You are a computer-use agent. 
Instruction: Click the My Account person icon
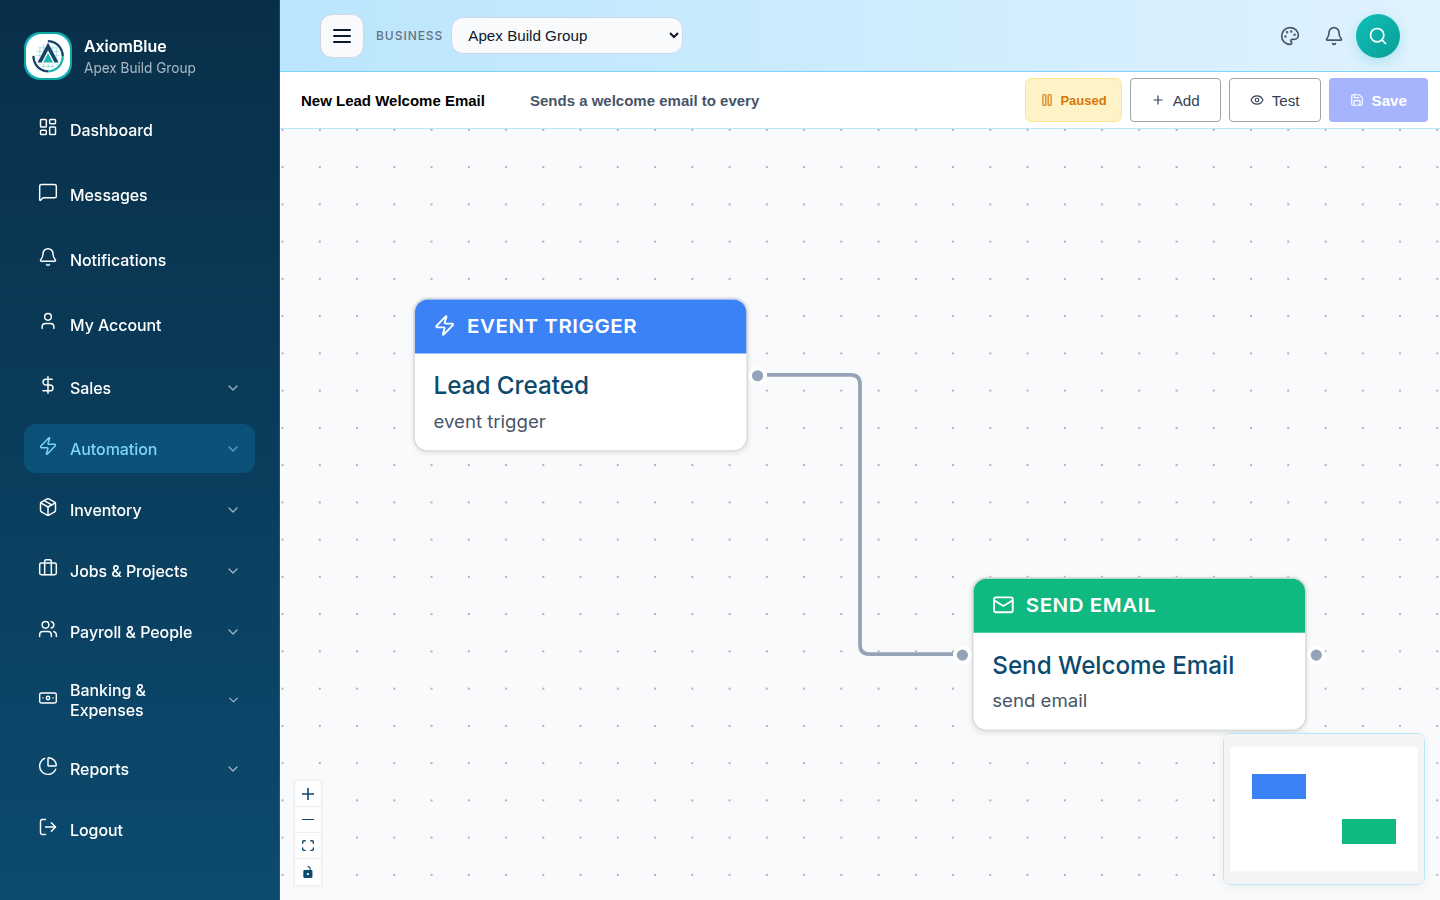coord(48,322)
